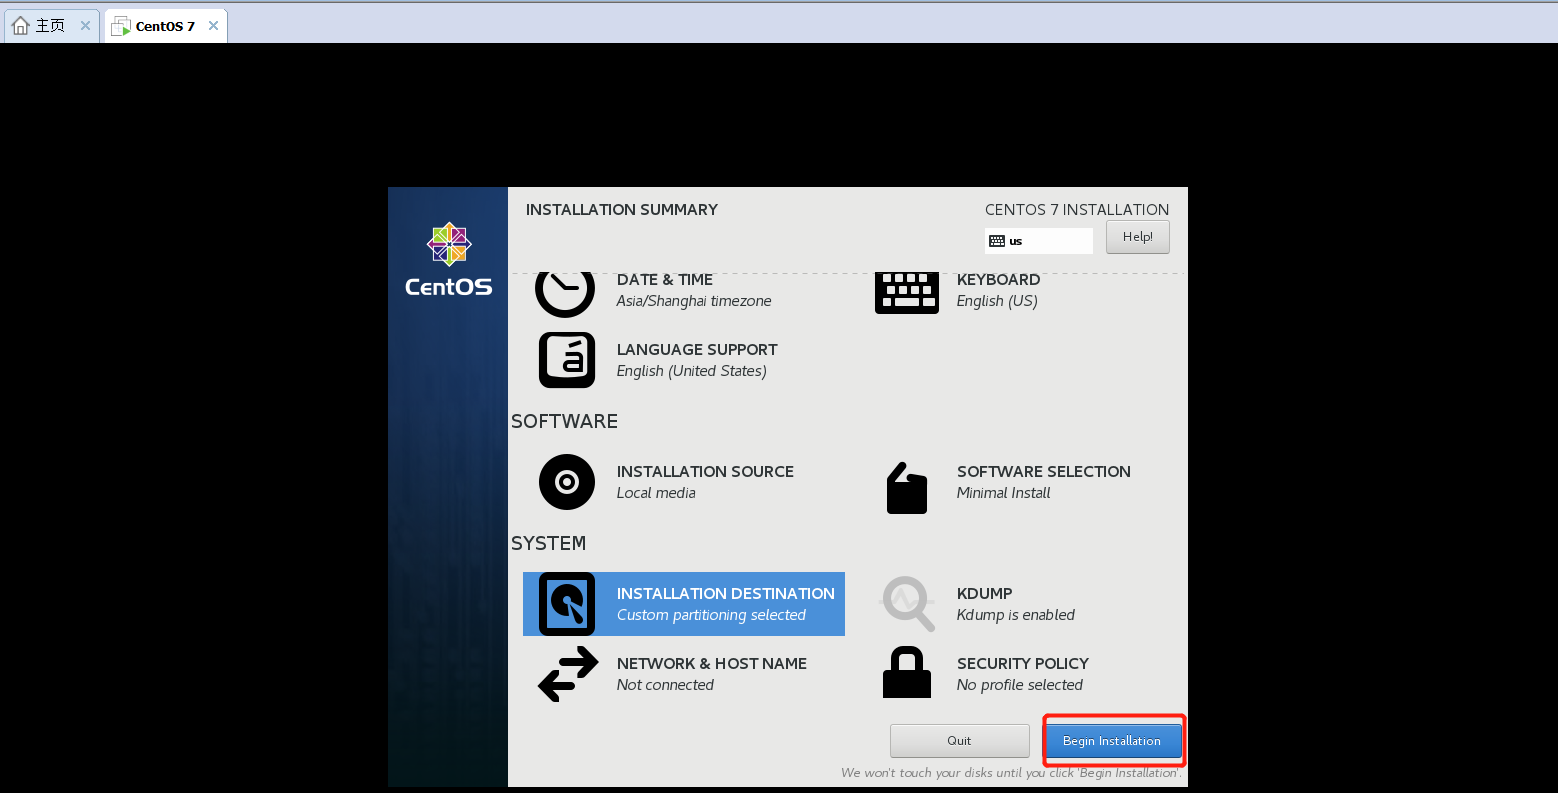The height and width of the screenshot is (793, 1558).
Task: Click the keyboard icon in layout indicator
Action: 996,241
